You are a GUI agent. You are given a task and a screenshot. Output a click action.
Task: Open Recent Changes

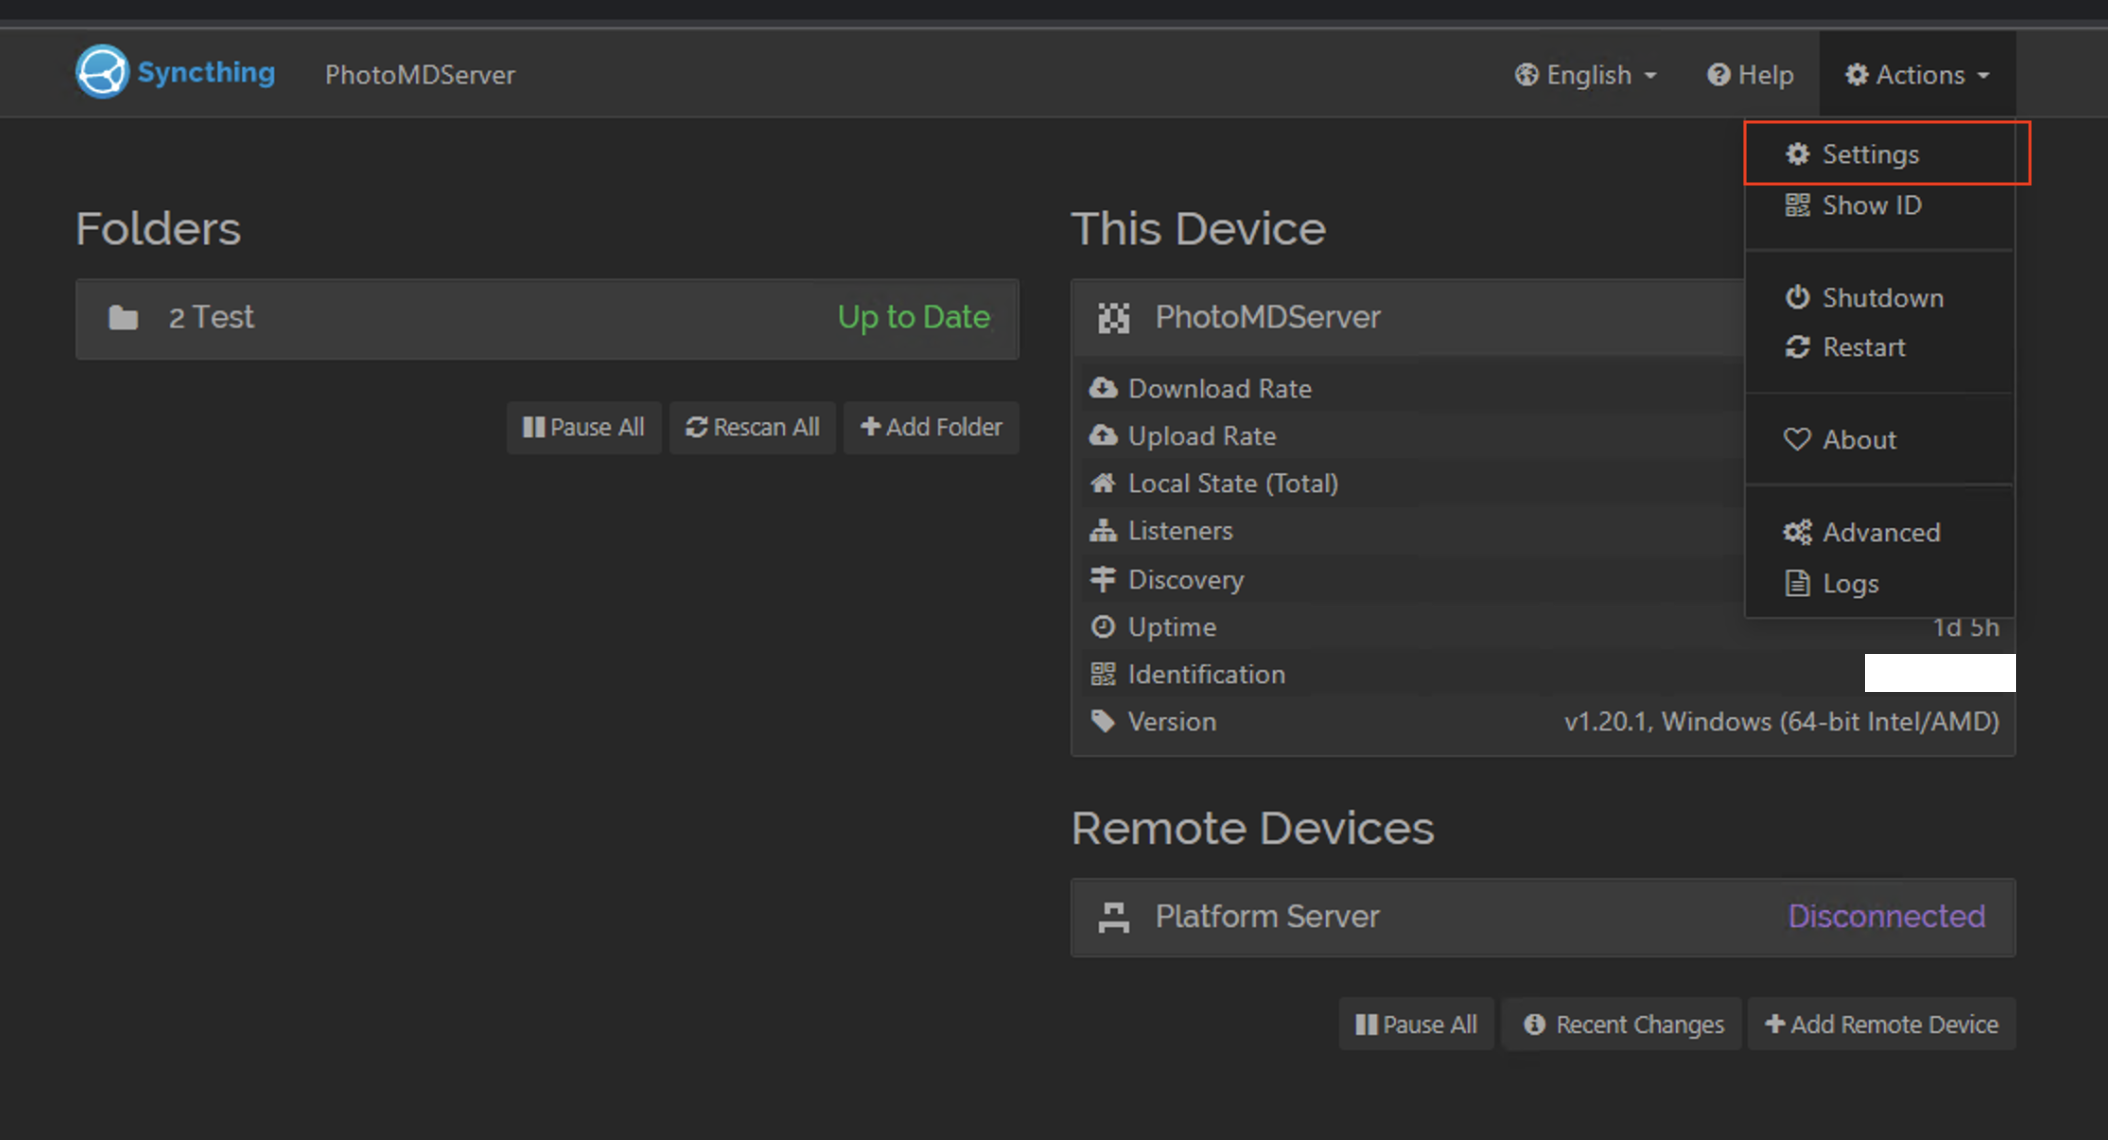point(1623,1024)
